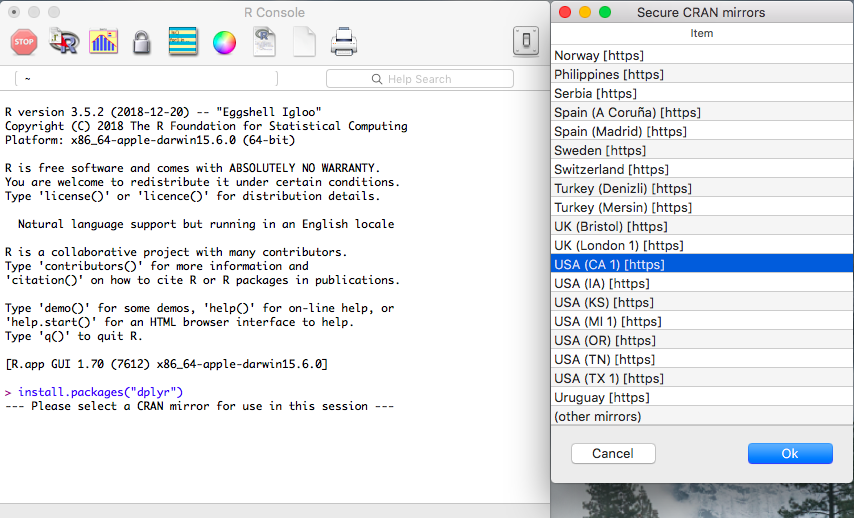Select USA (TN) [https] mirror

tap(702, 359)
